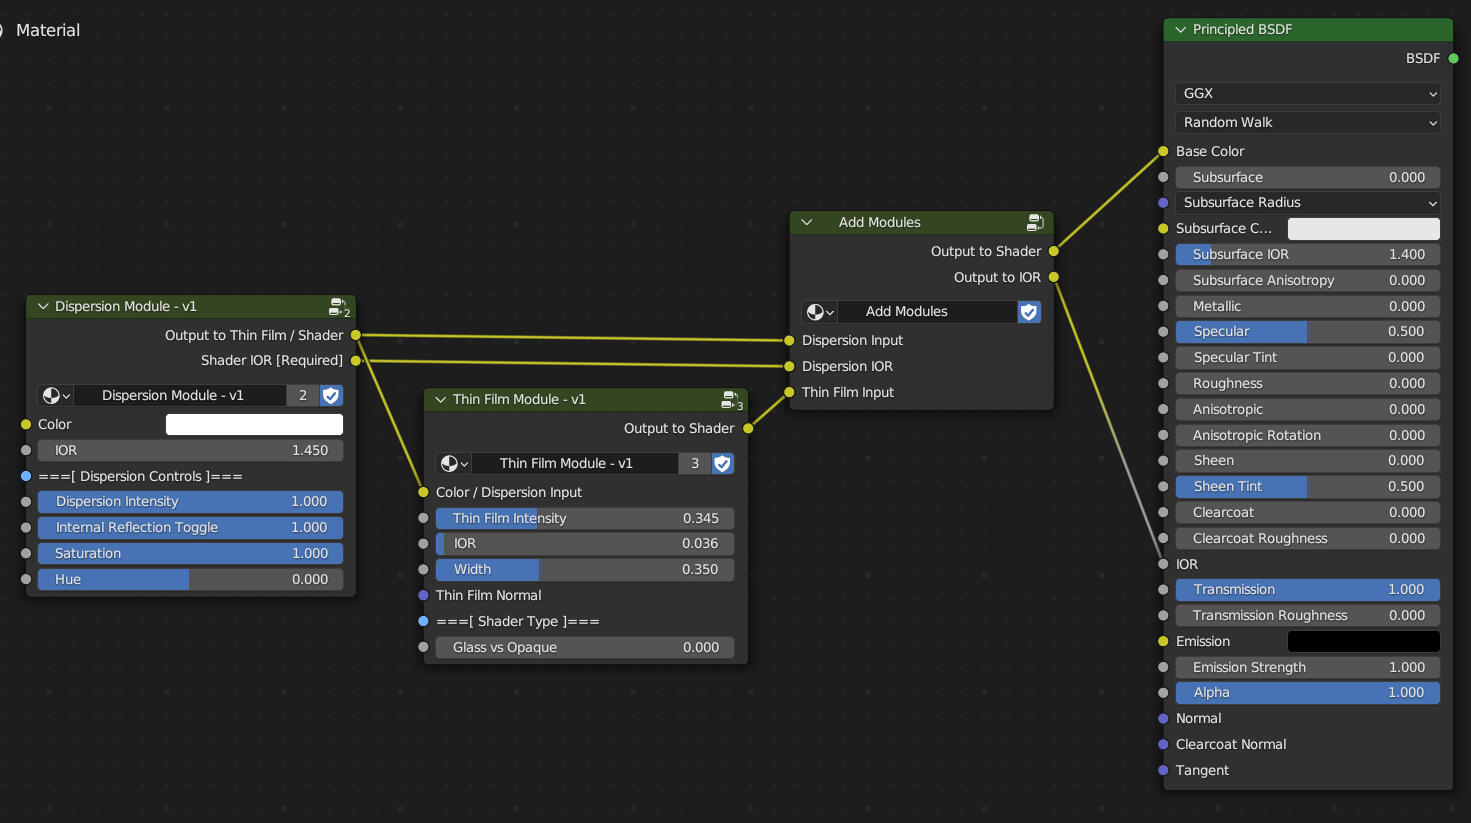Viewport: 1471px width, 823px height.
Task: Click the BSDF output socket
Action: [1453, 58]
